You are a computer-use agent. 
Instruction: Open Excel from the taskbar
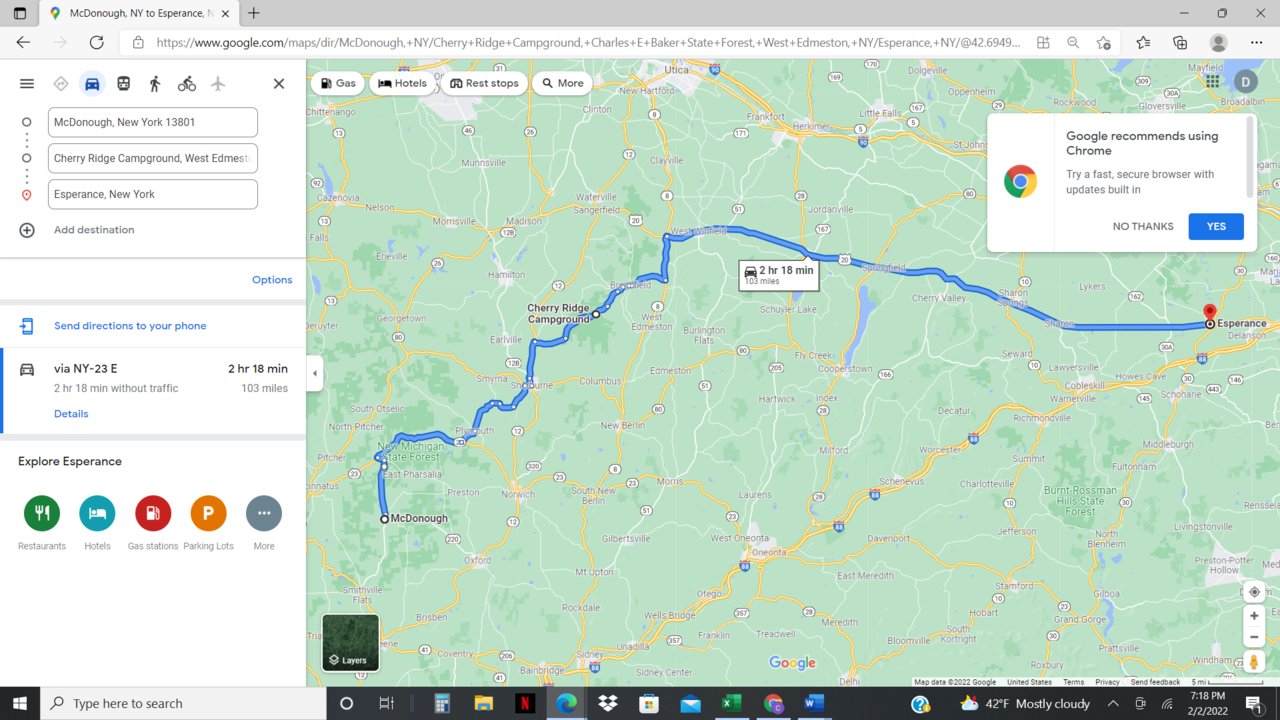tap(731, 703)
